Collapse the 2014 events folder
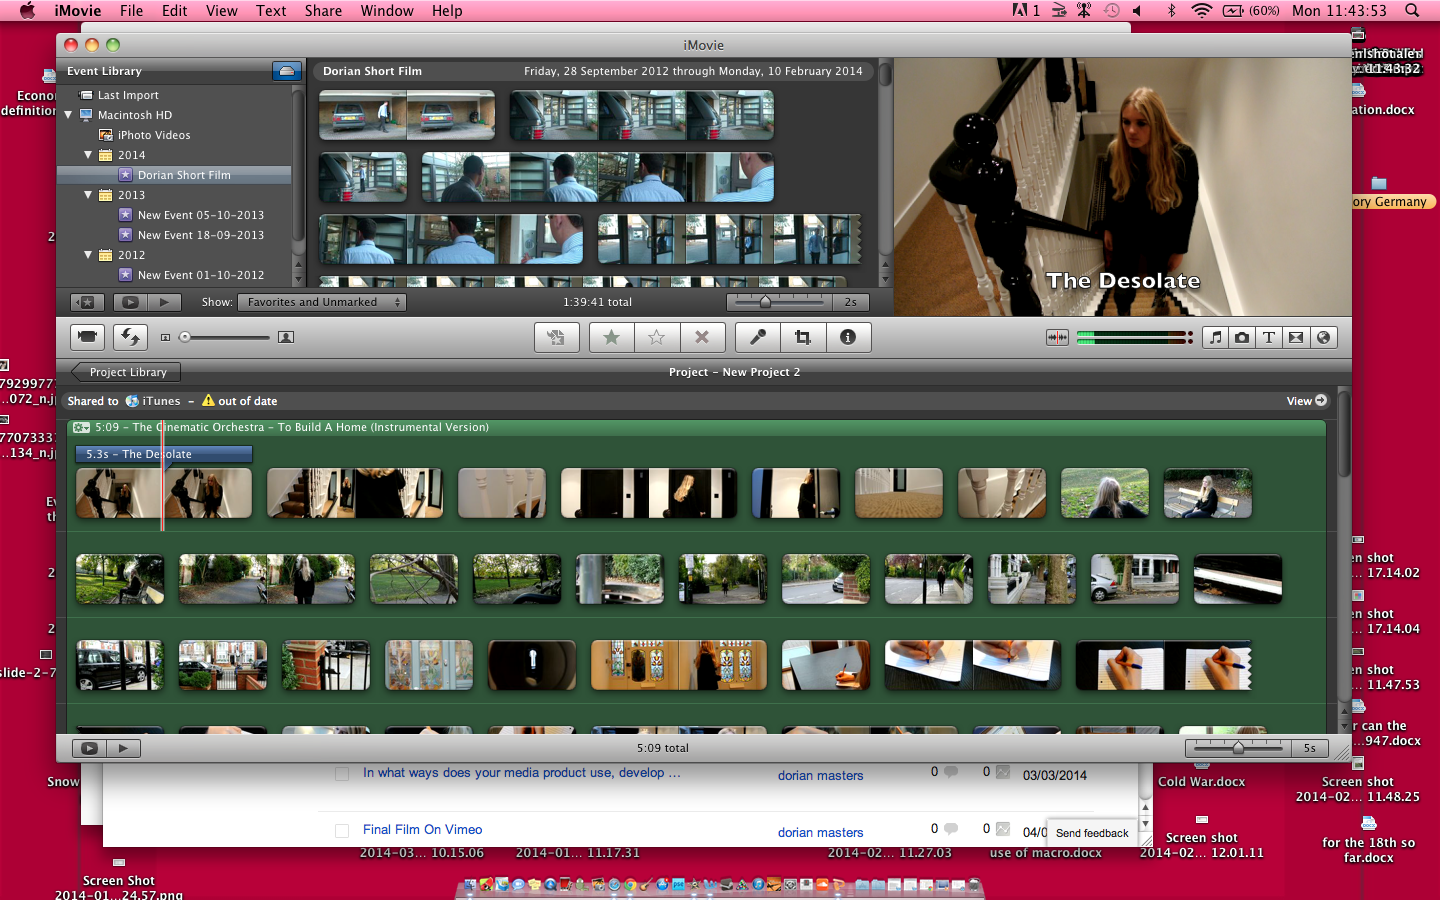Image resolution: width=1440 pixels, height=900 pixels. tap(88, 155)
